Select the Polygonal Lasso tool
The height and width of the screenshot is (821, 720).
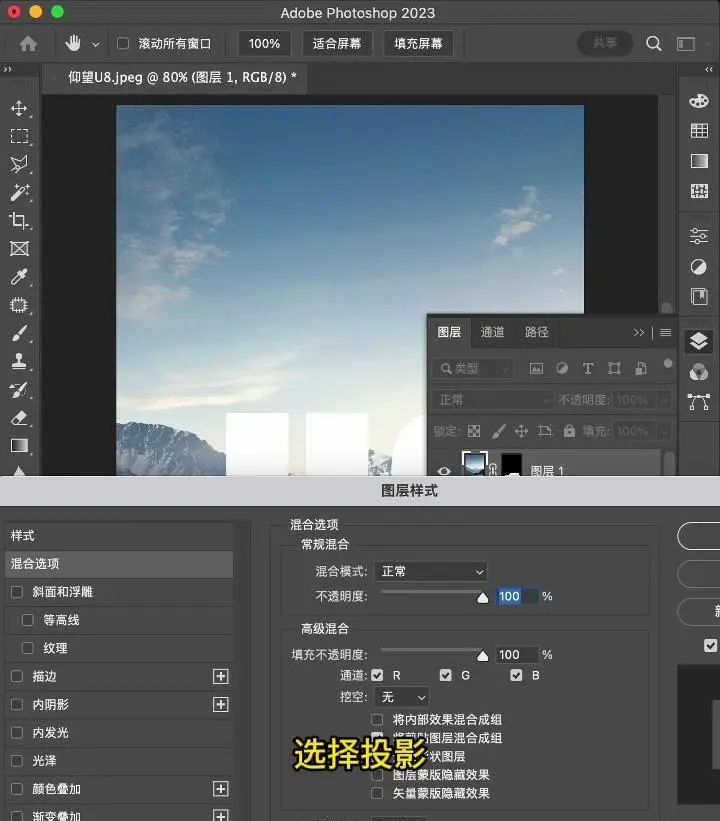(x=19, y=164)
